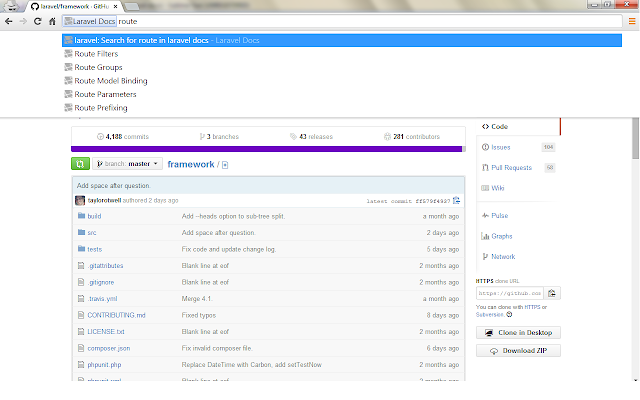This screenshot has width=640, height=400.
Task: Click the Subversion link
Action: pos(490,315)
